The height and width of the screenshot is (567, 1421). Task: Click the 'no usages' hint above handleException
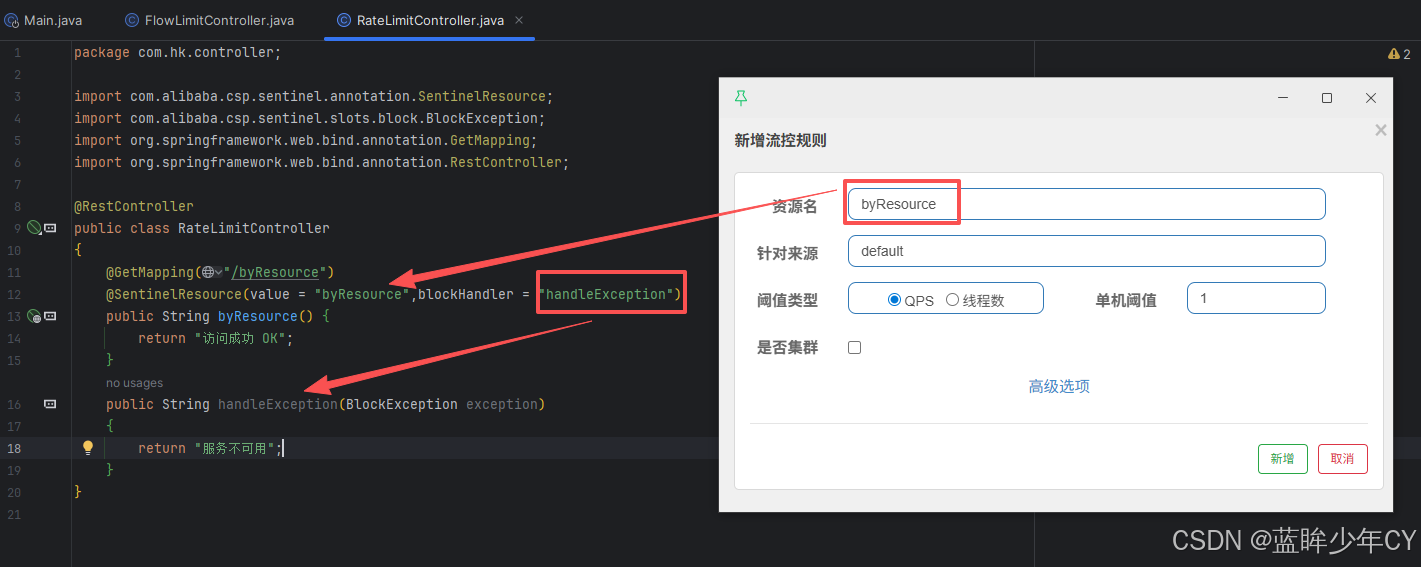point(134,383)
